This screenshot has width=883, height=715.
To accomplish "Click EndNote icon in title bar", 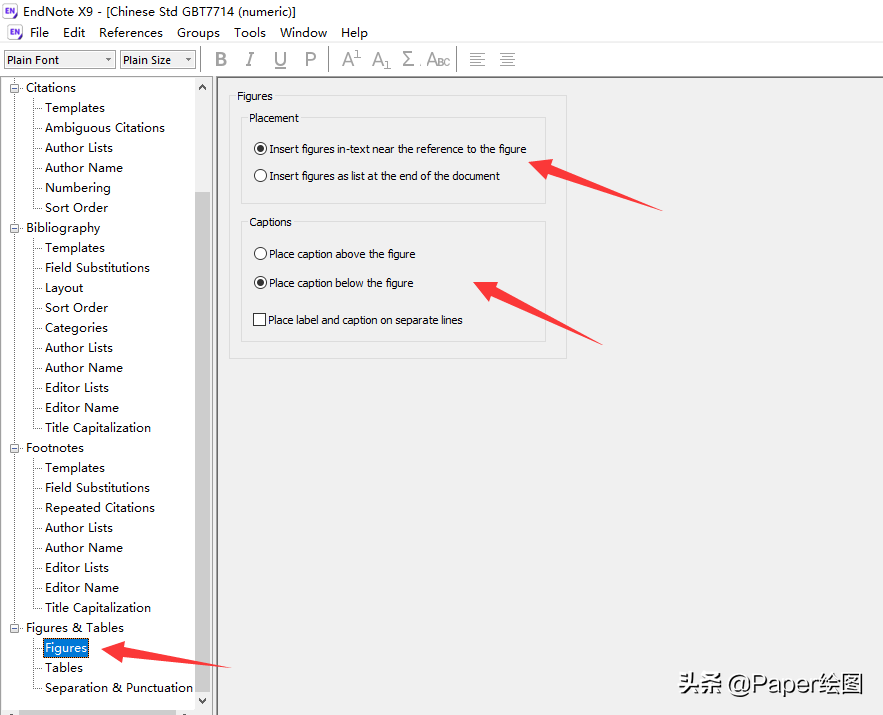I will [x=10, y=11].
